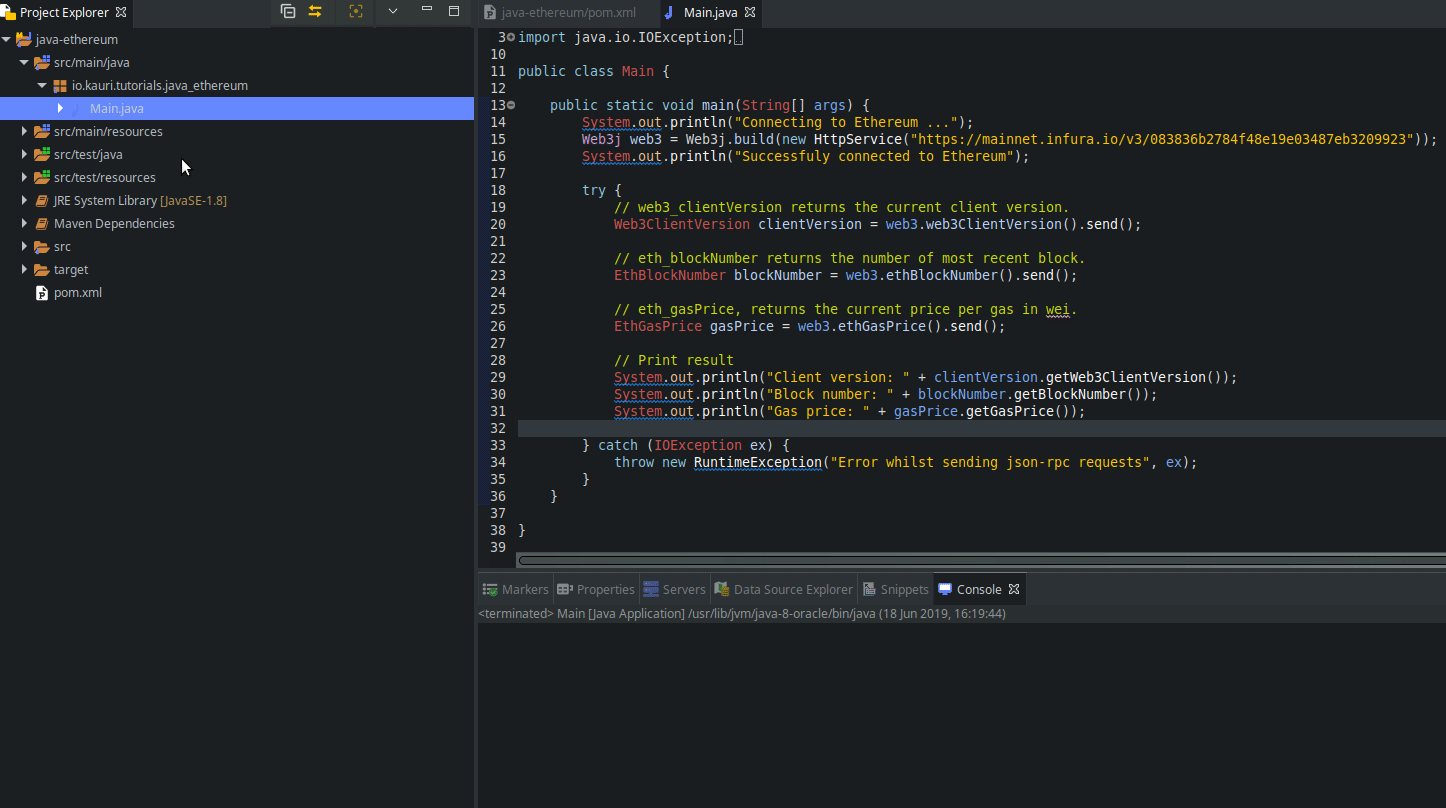Switch to the Project Explorer tab

tap(64, 13)
